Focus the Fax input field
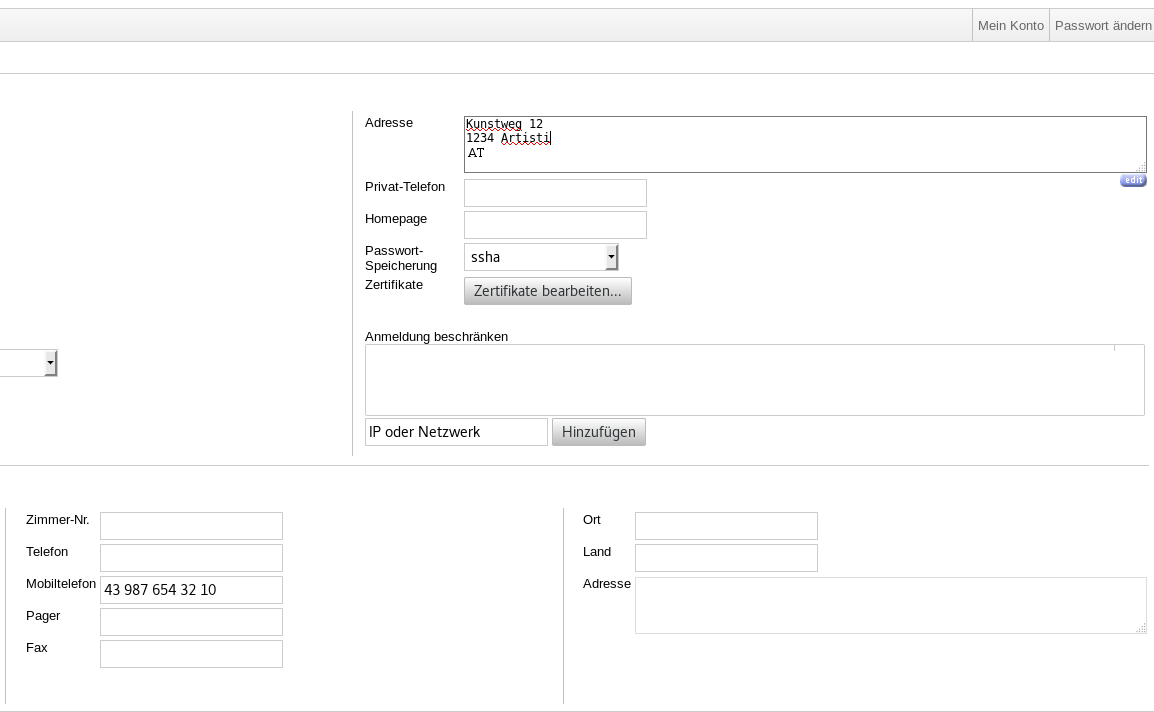 tap(191, 654)
